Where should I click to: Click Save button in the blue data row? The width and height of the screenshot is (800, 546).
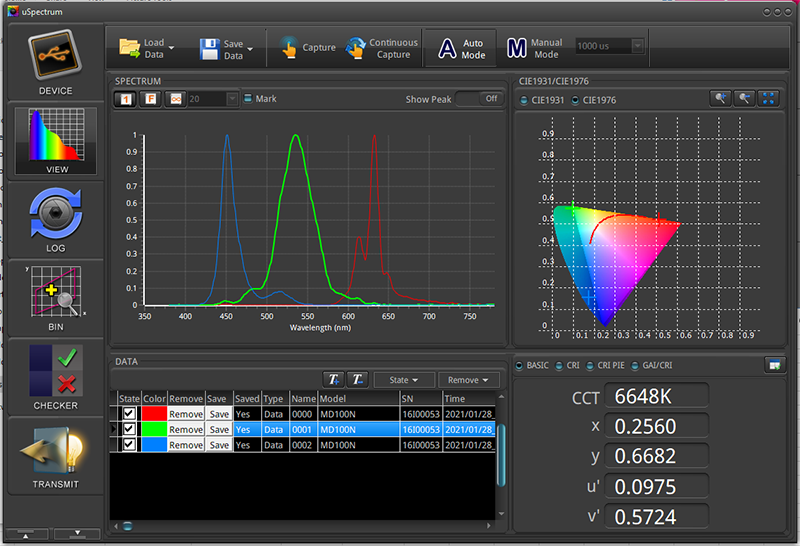pos(219,445)
